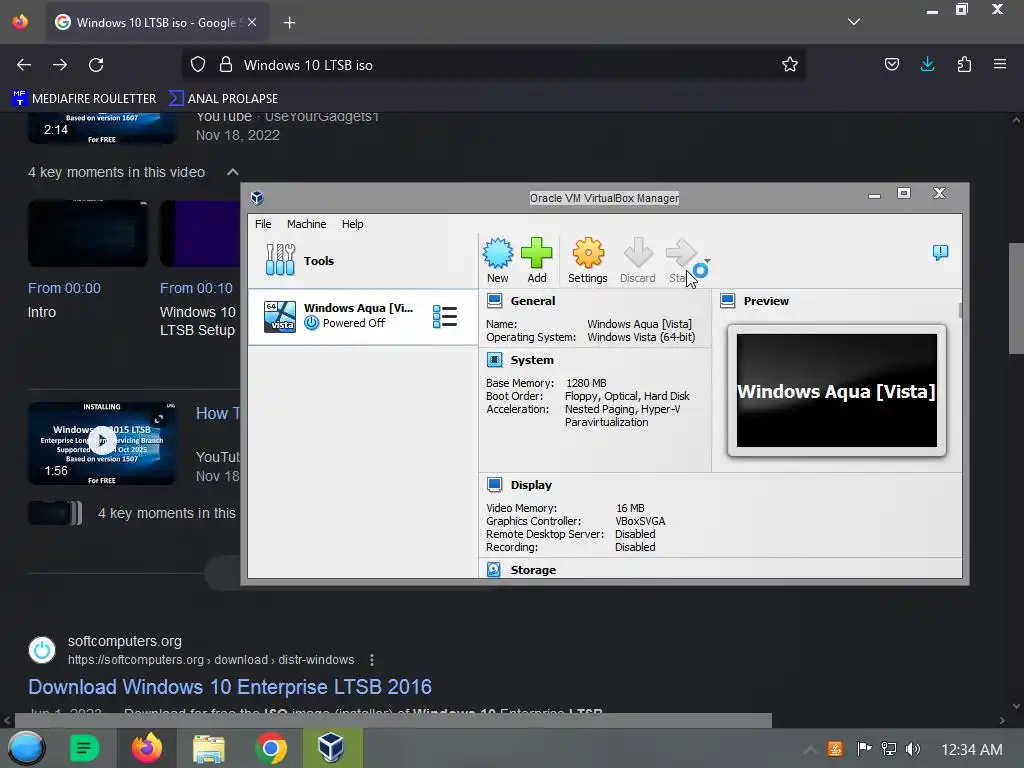The width and height of the screenshot is (1024, 768).
Task: Click the Discard arrow icon
Action: 638,253
